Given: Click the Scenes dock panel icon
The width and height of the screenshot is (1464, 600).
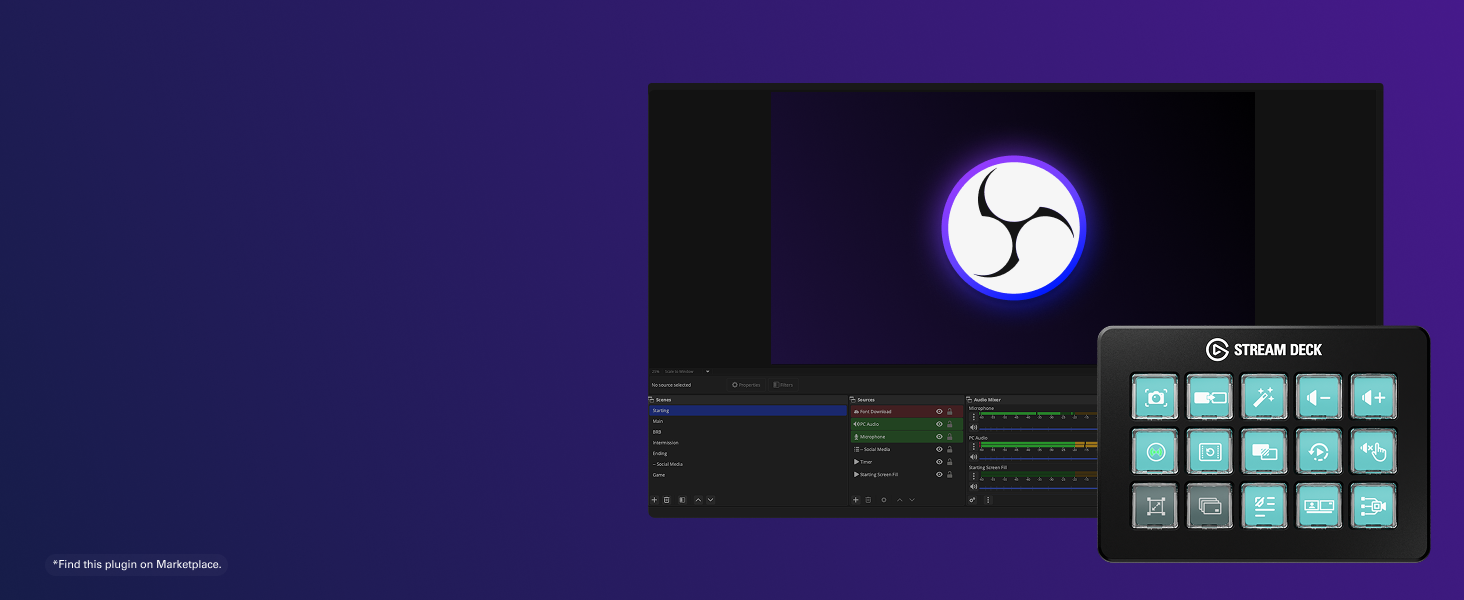Looking at the screenshot, I should coord(652,399).
